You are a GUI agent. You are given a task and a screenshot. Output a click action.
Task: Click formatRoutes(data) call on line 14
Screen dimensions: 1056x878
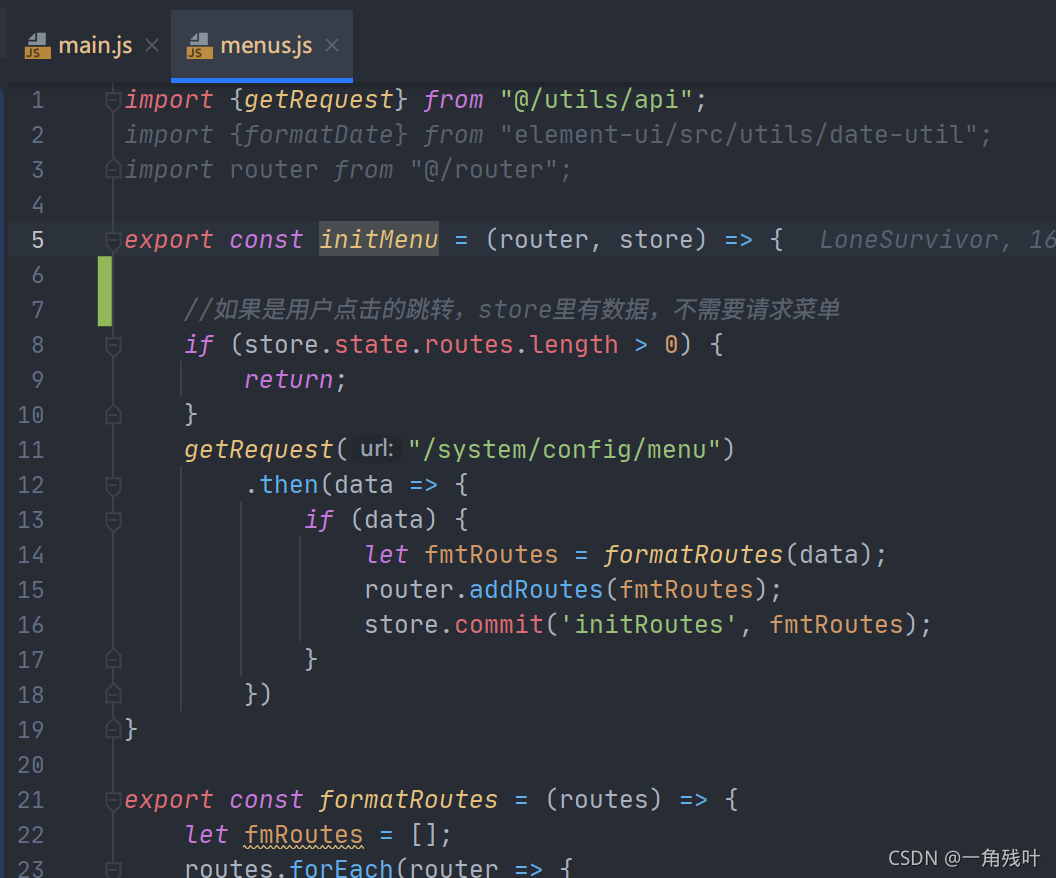coord(737,555)
